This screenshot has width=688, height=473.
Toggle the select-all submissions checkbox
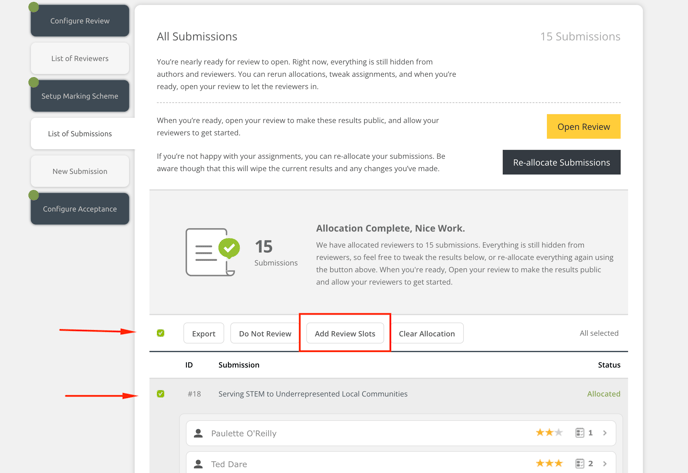[161, 333]
